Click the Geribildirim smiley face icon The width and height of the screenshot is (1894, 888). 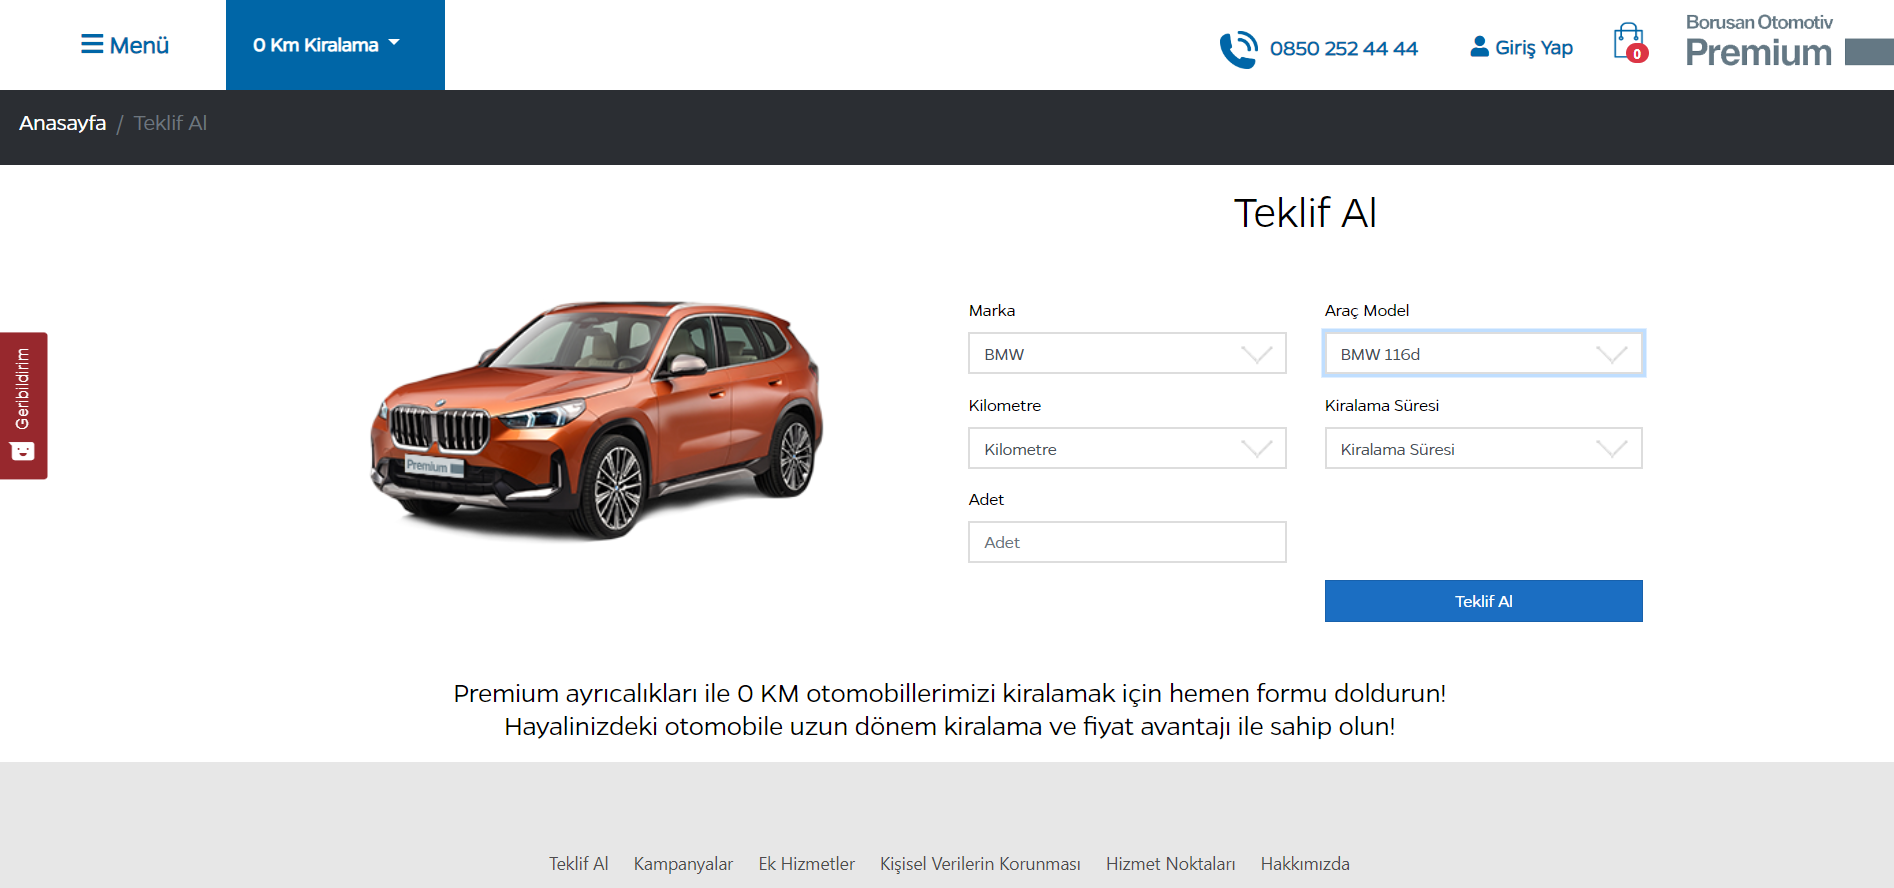[x=23, y=451]
